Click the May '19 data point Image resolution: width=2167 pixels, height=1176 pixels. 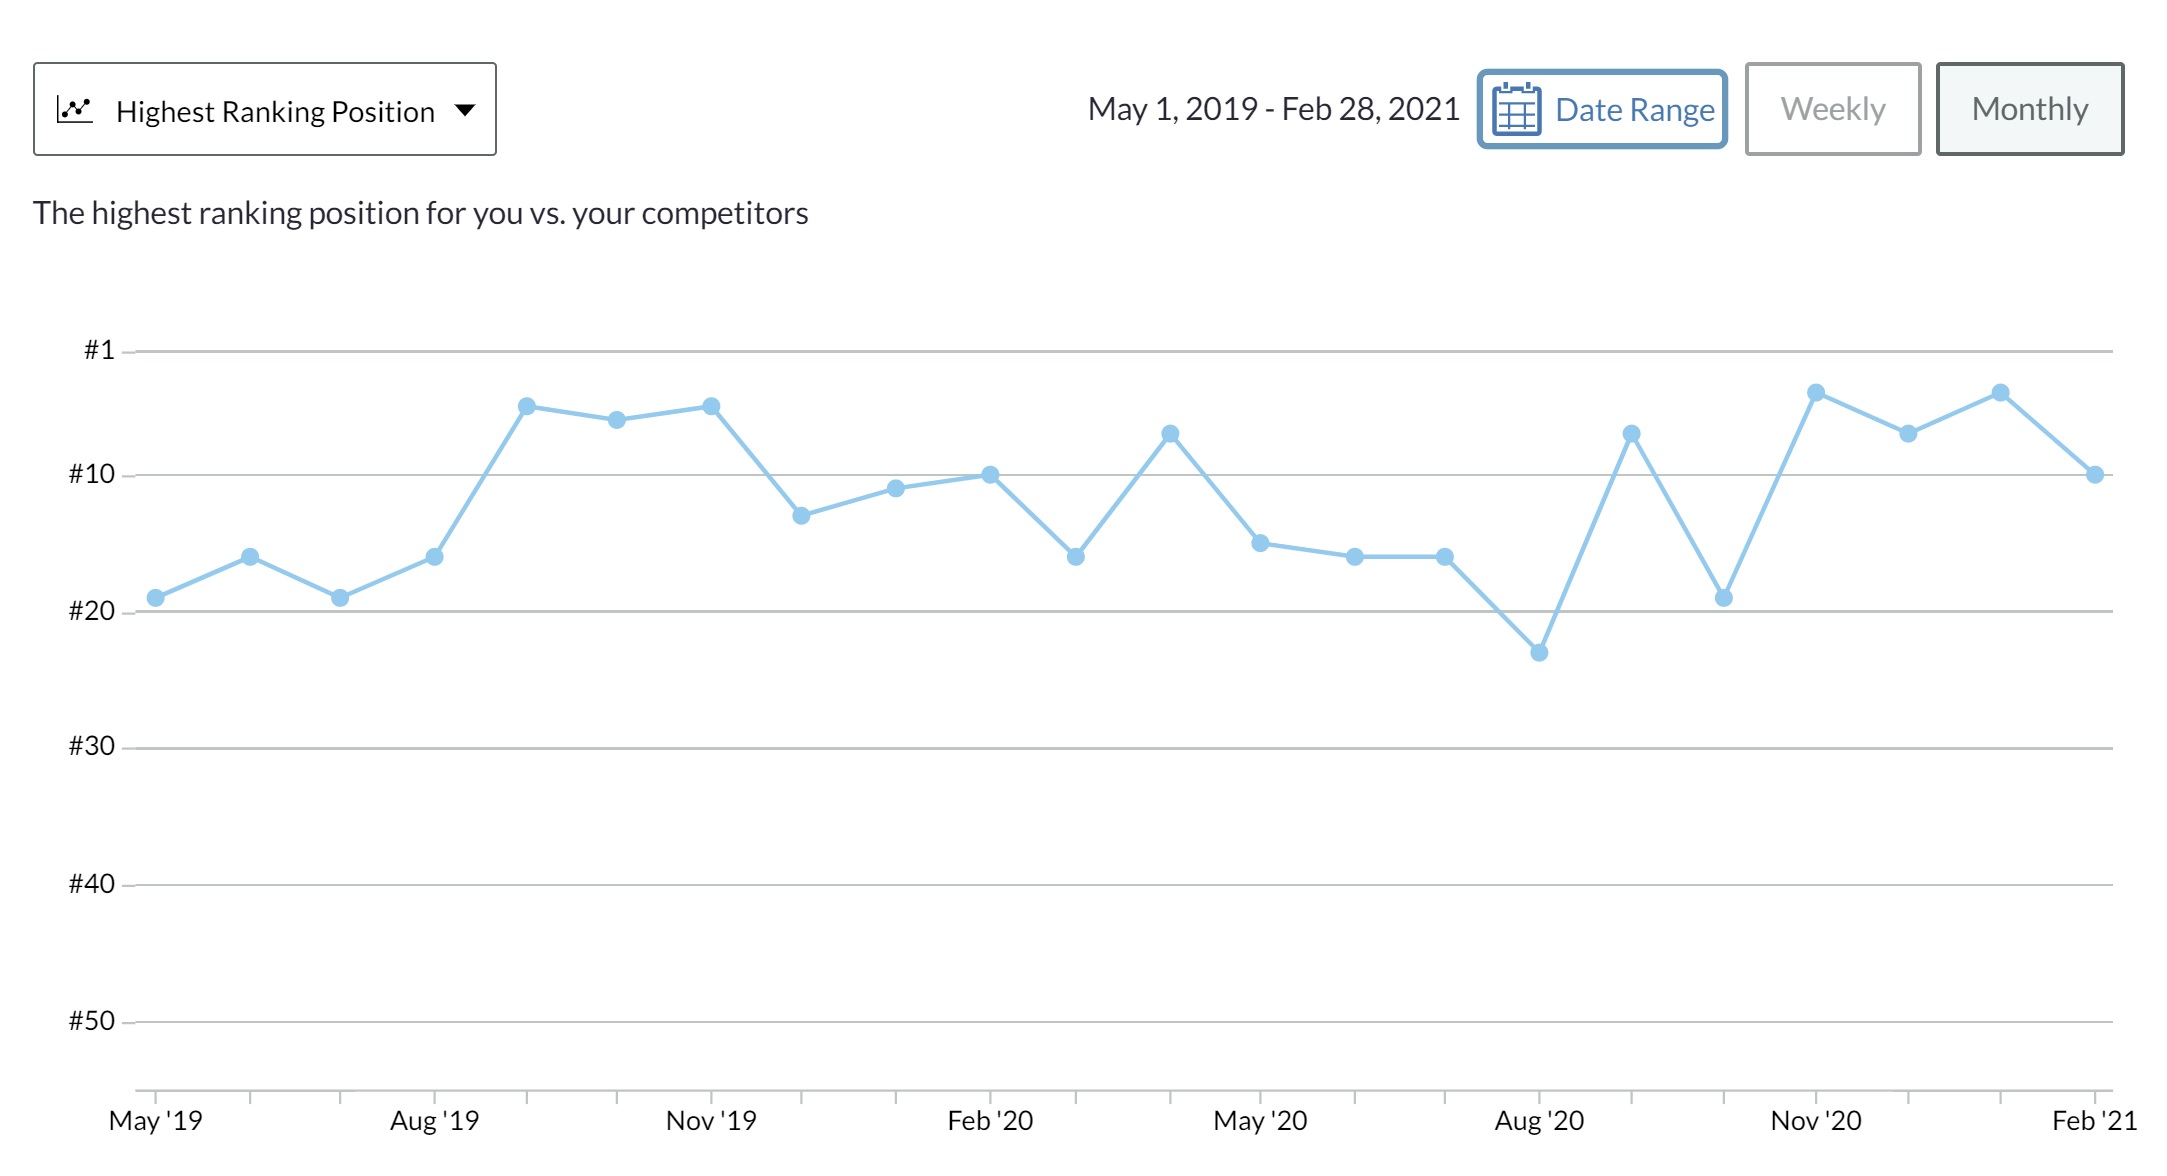point(156,598)
